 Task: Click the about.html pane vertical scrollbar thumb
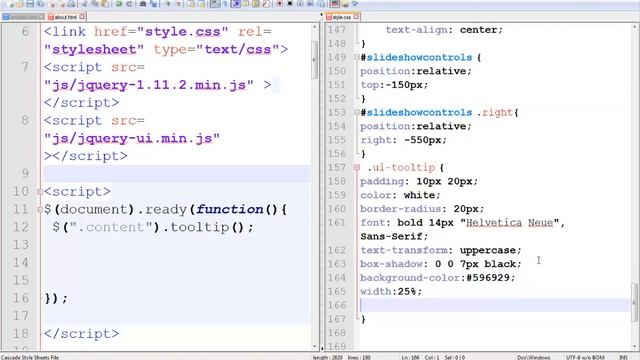coord(315,60)
